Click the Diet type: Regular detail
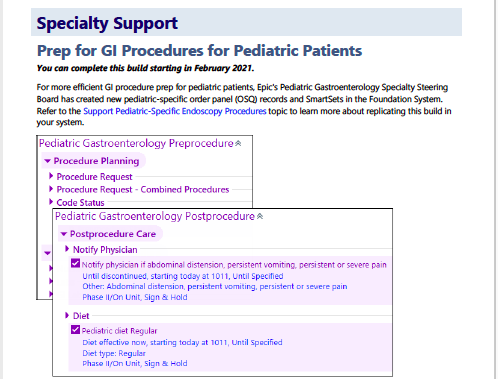Screen dimensions: 498x379 click(x=114, y=353)
